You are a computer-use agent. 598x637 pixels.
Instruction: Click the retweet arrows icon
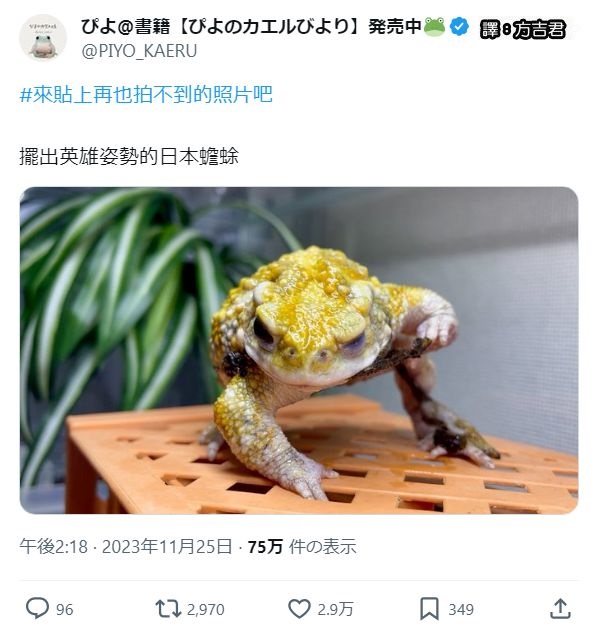pyautogui.click(x=168, y=609)
